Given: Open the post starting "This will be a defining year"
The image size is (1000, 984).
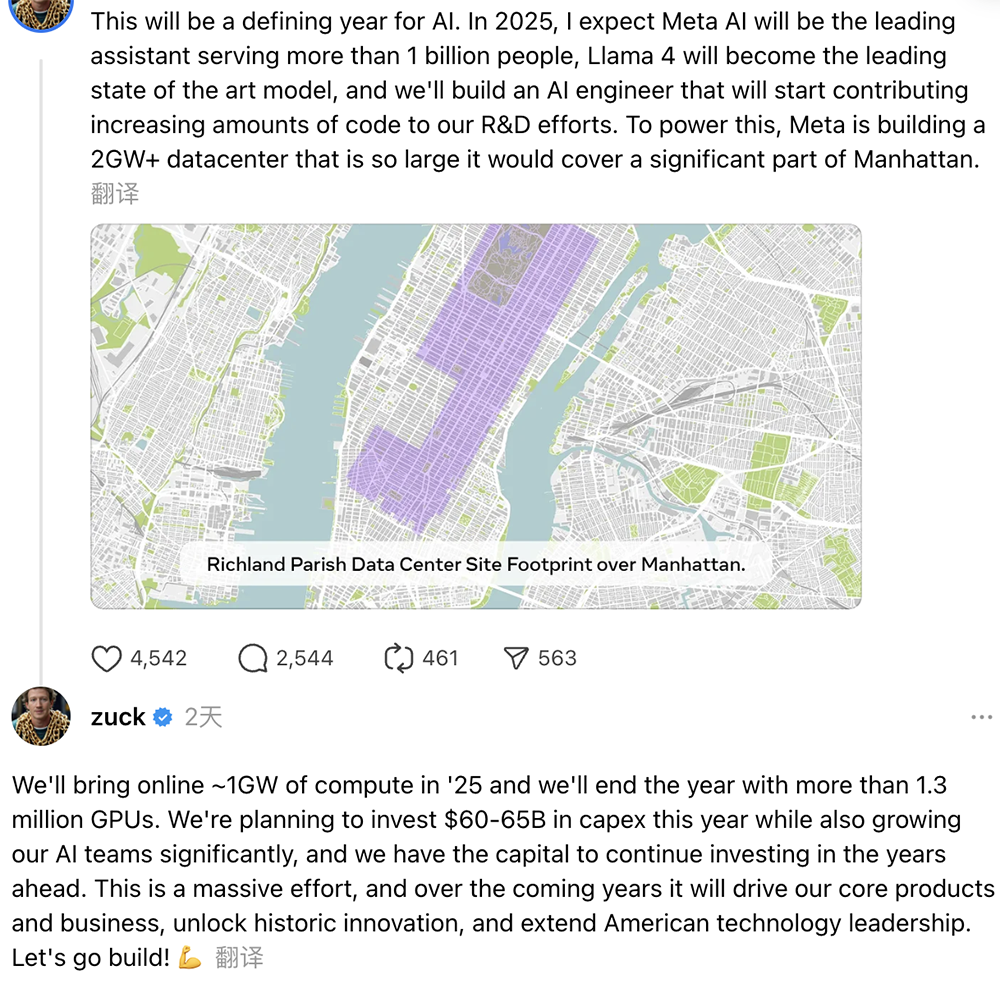Looking at the screenshot, I should click(530, 90).
